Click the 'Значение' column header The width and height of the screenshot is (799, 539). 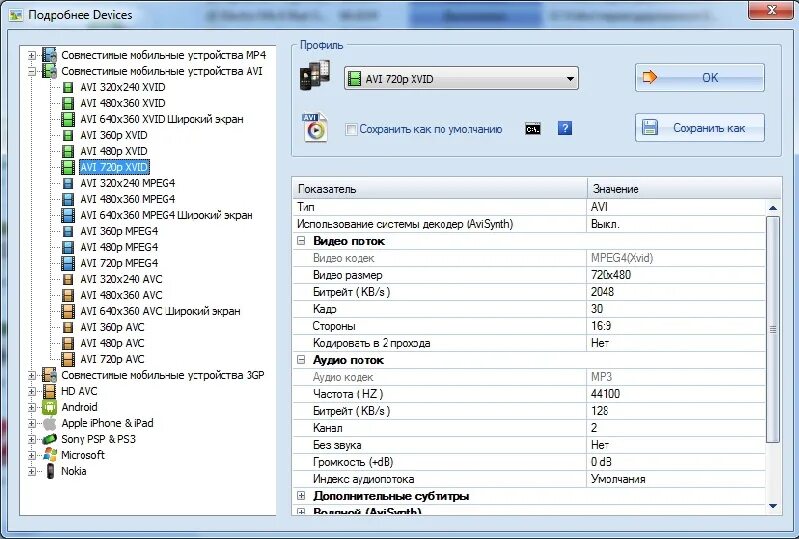click(684, 188)
